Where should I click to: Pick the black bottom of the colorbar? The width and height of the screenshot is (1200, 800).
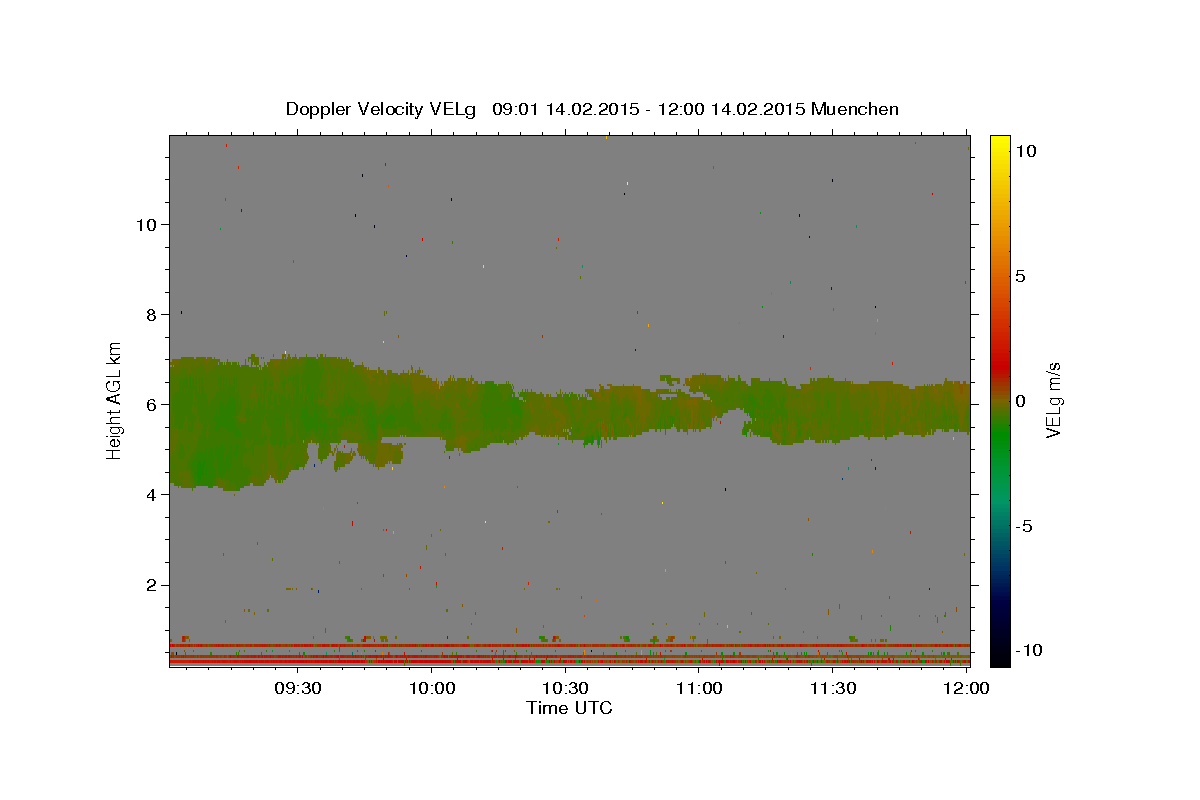pyautogui.click(x=999, y=655)
